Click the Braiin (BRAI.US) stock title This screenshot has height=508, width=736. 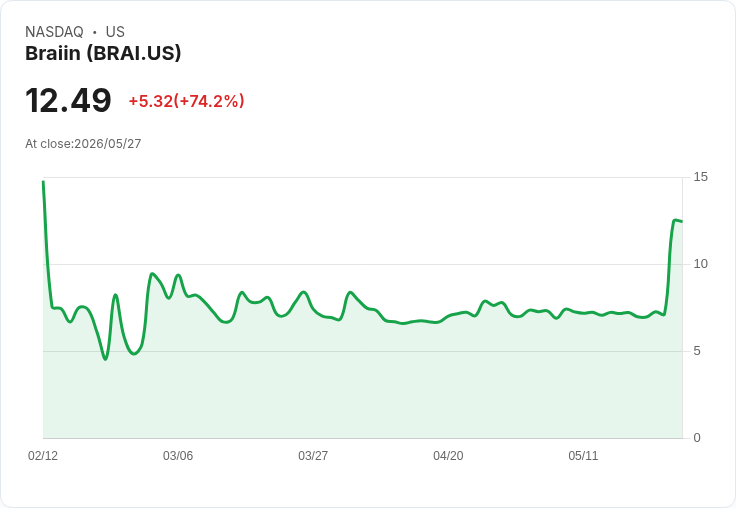103,54
